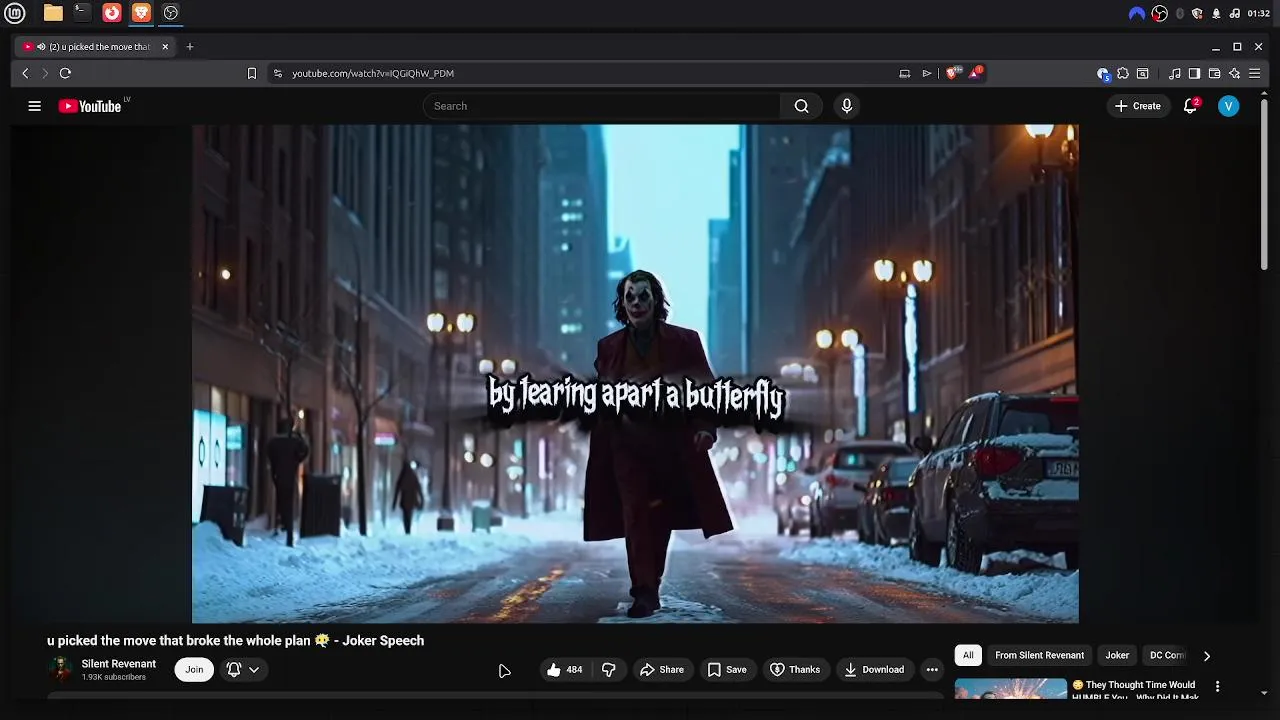The height and width of the screenshot is (720, 1280).
Task: Click the video player to pause
Action: [635, 374]
